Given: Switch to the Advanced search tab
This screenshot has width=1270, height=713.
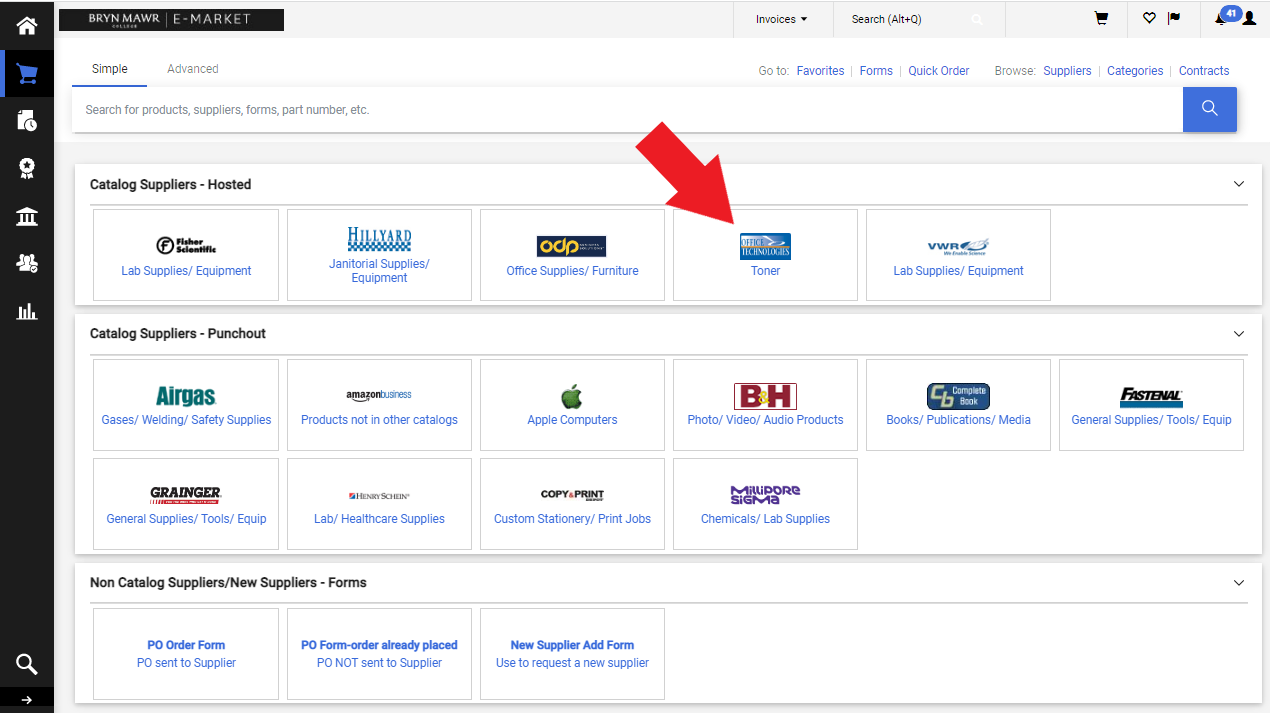Looking at the screenshot, I should coord(192,69).
